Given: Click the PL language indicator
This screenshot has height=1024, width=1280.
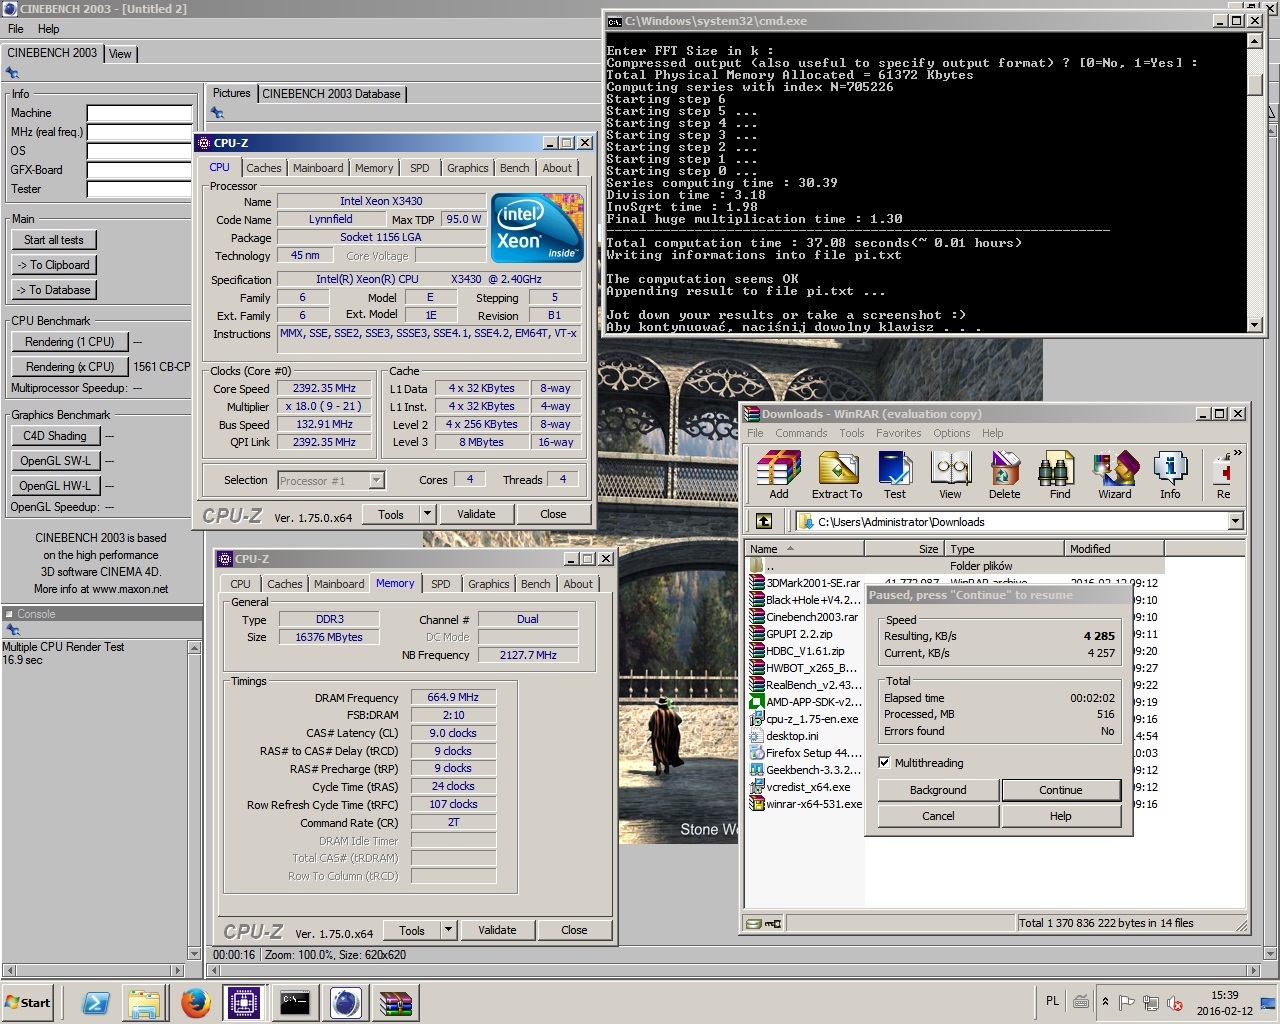Looking at the screenshot, I should click(1052, 1000).
